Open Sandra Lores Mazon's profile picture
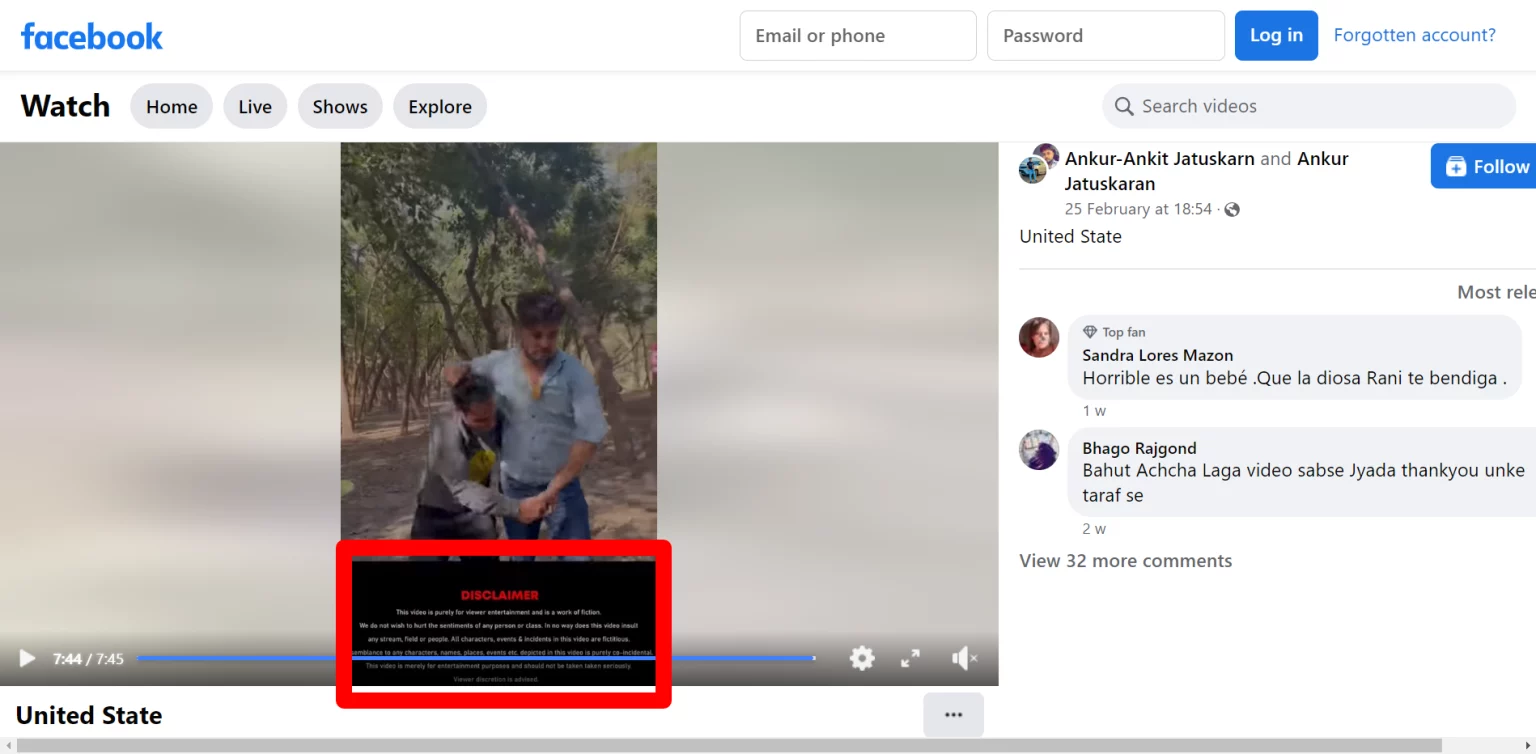This screenshot has width=1536, height=754. 1039,338
